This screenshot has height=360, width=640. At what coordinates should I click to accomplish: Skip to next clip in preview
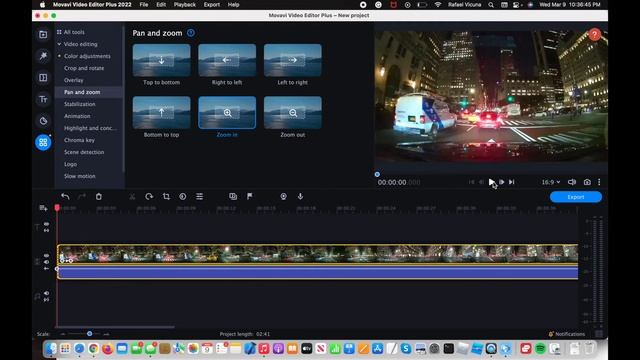point(511,182)
